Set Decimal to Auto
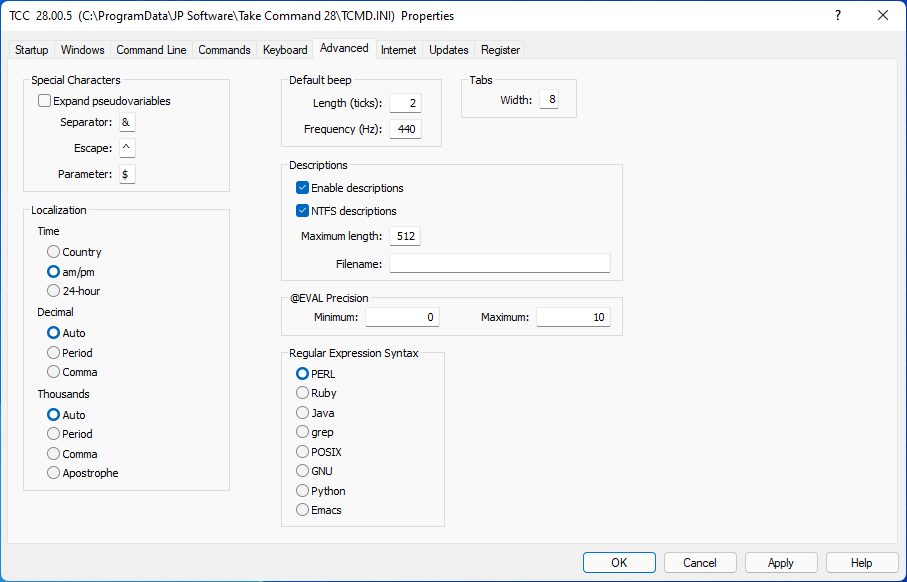This screenshot has width=907, height=582. [66, 333]
